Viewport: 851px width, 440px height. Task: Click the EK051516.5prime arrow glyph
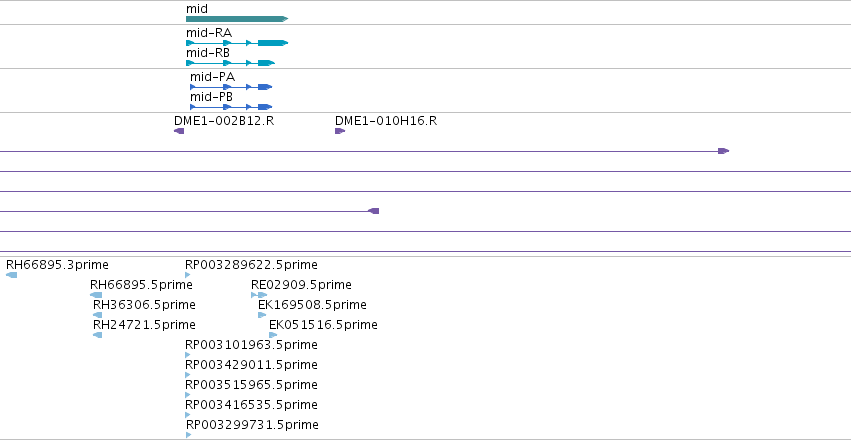tap(273, 335)
